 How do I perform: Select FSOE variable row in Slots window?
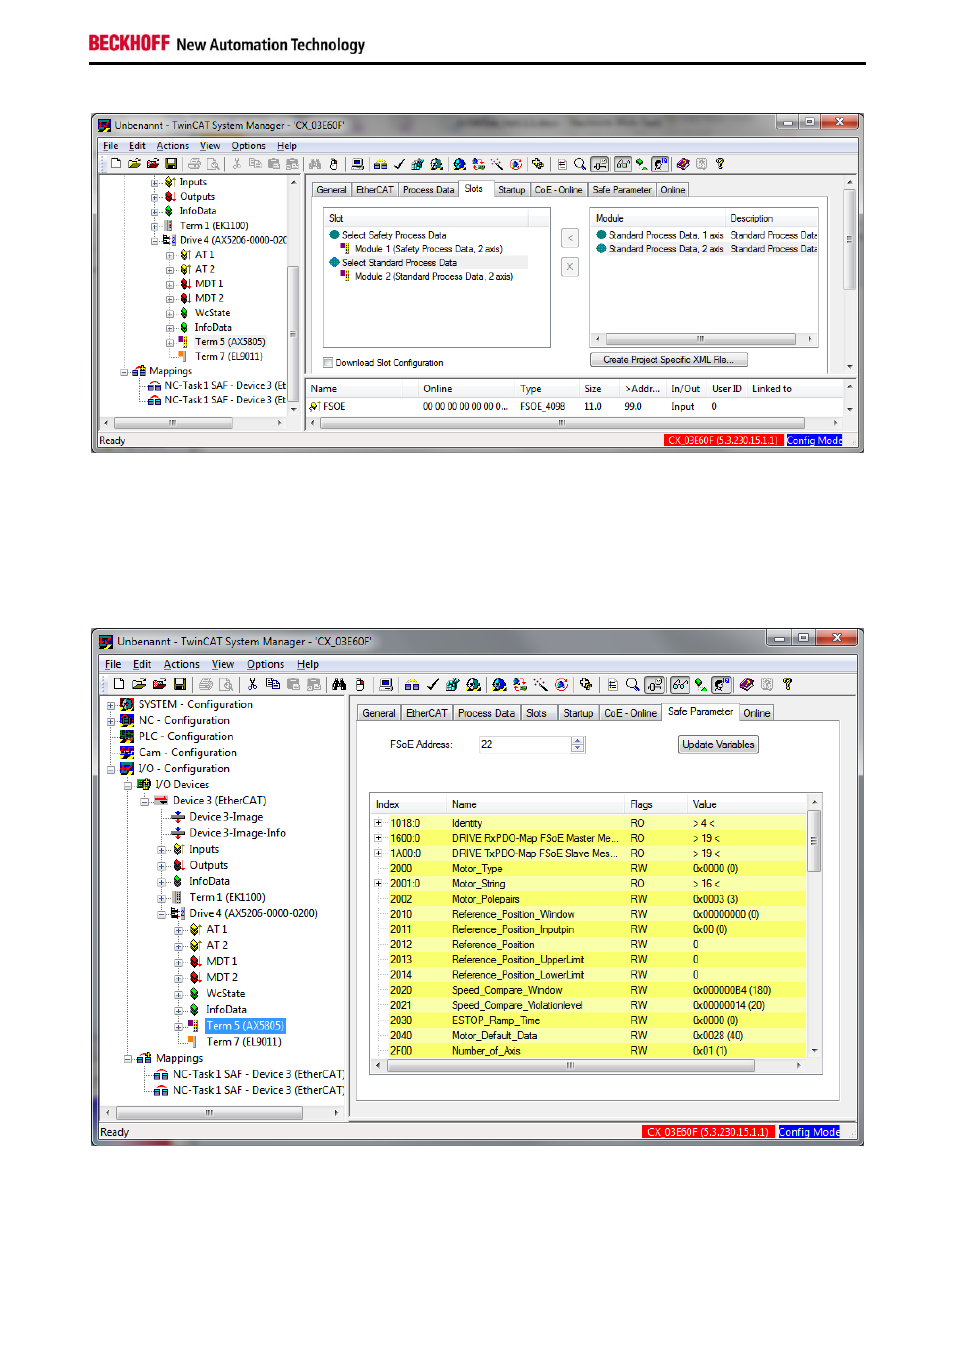click(575, 407)
